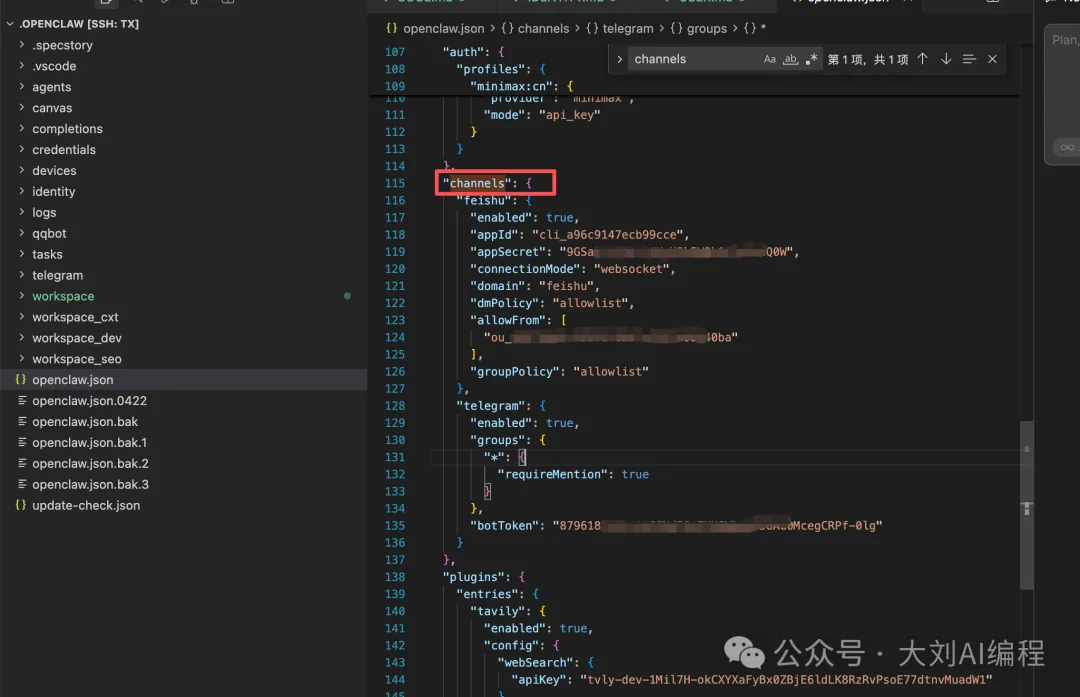Expand the agents folder
The image size is (1080, 697).
51,87
